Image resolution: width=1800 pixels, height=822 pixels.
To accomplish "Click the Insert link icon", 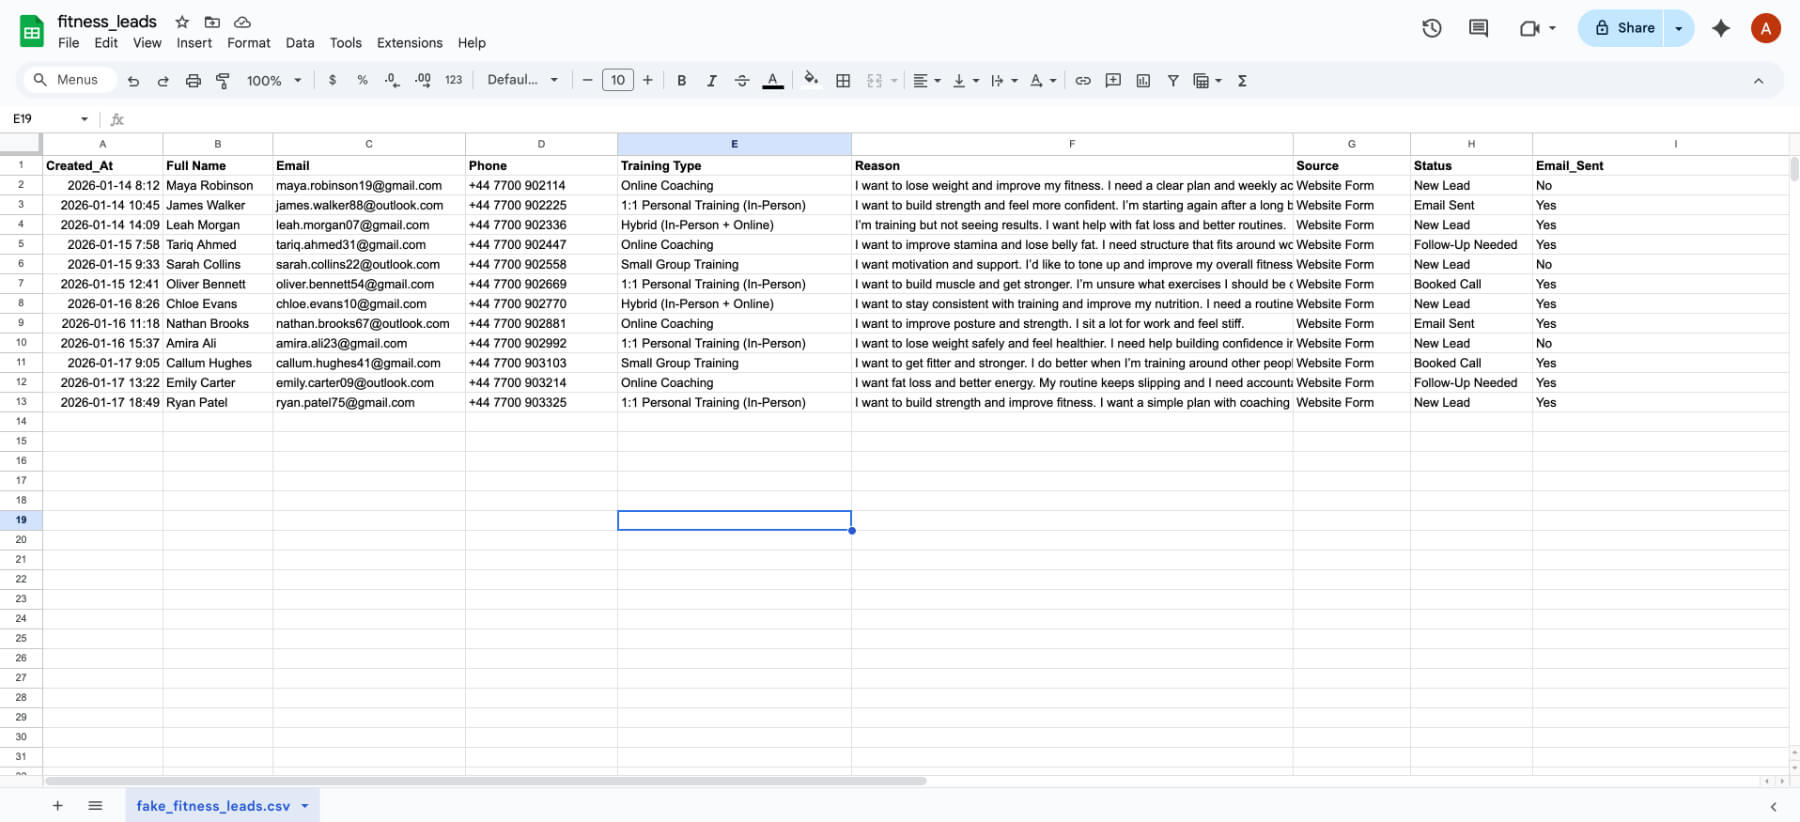I will [x=1083, y=81].
